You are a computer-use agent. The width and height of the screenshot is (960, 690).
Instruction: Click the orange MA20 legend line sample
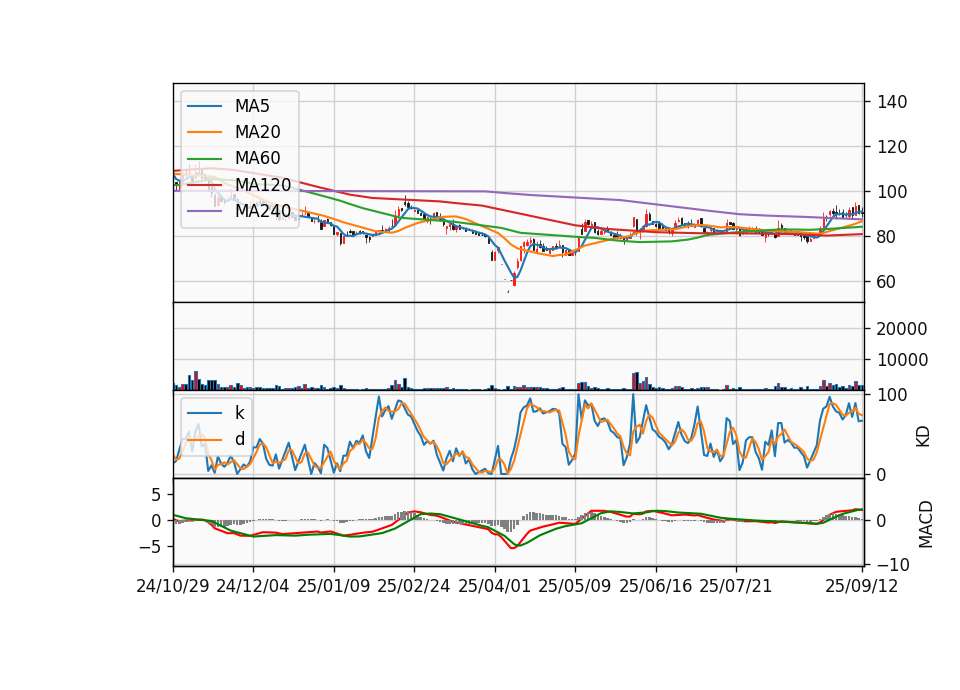pyautogui.click(x=204, y=132)
